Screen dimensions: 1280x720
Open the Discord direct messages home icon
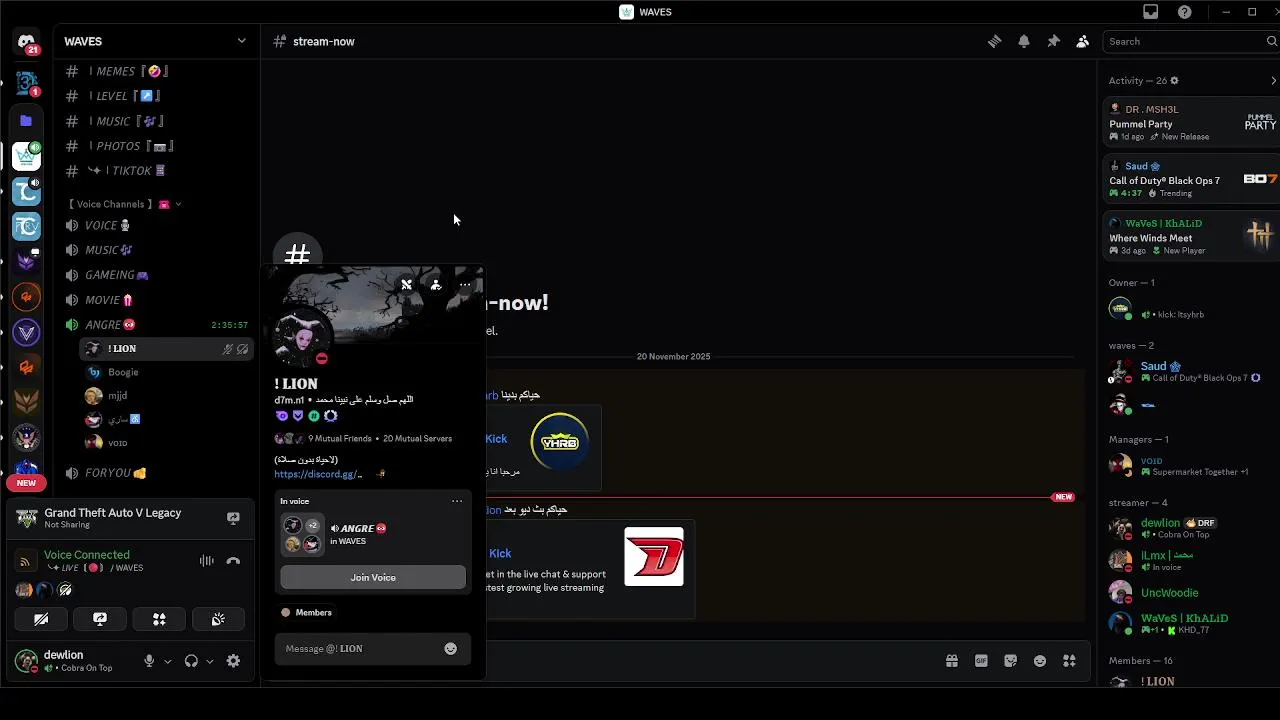[x=27, y=42]
